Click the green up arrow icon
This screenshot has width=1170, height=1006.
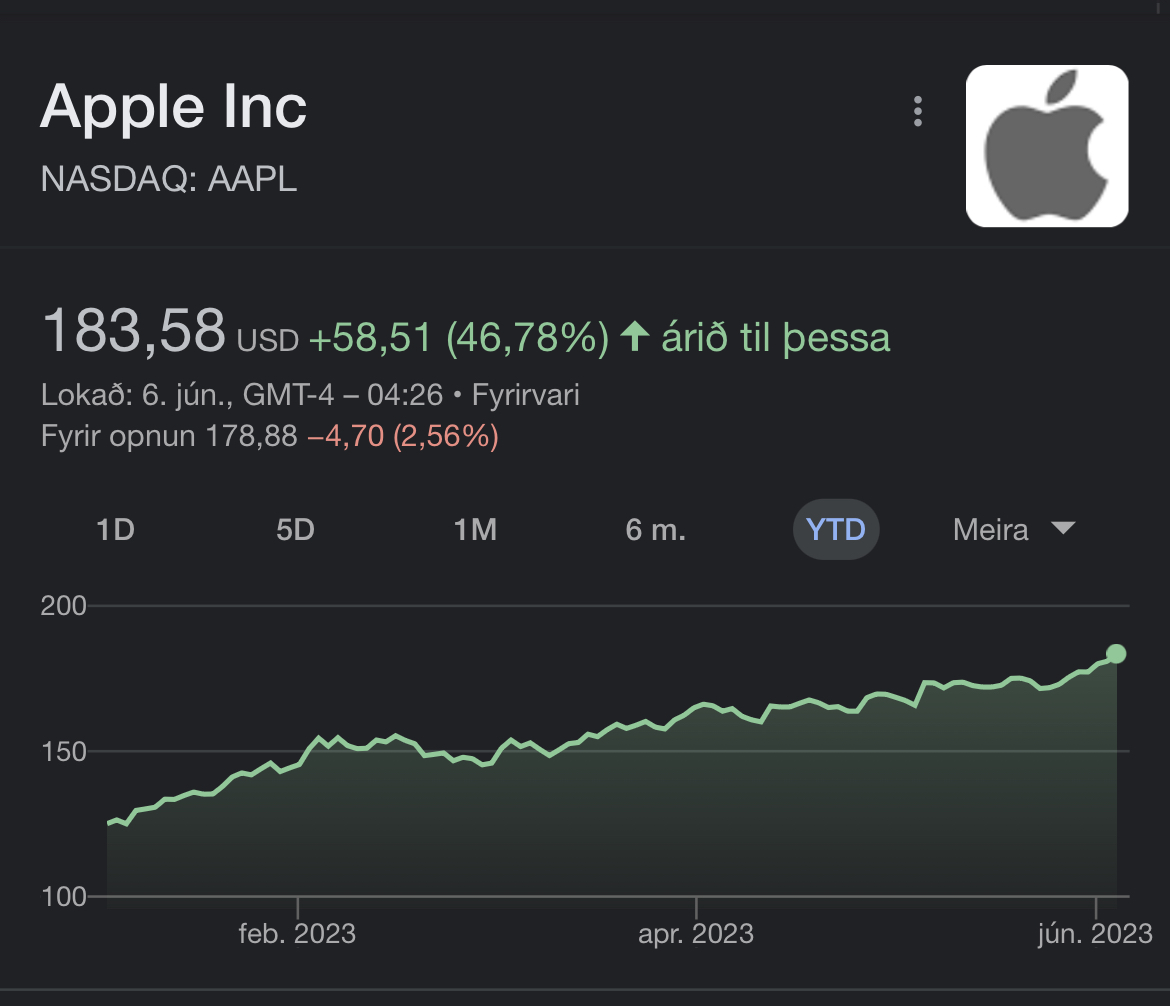pos(635,336)
